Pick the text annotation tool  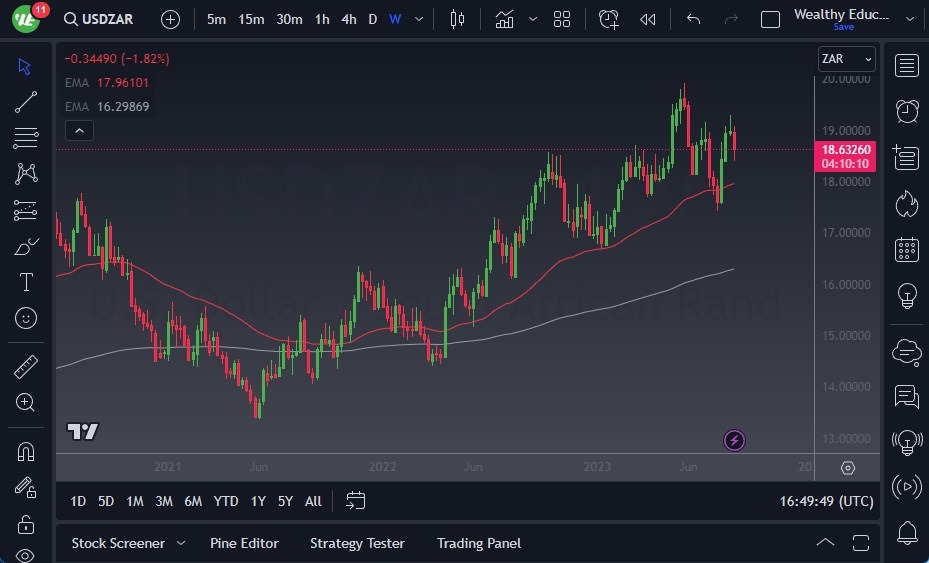coord(27,282)
